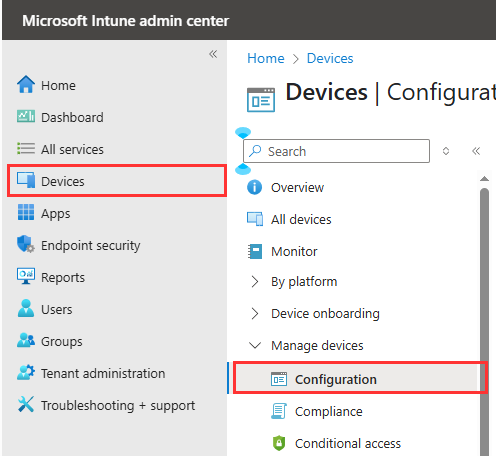The width and height of the screenshot is (496, 456).
Task: Open Tenant administration section
Action: pos(115,373)
